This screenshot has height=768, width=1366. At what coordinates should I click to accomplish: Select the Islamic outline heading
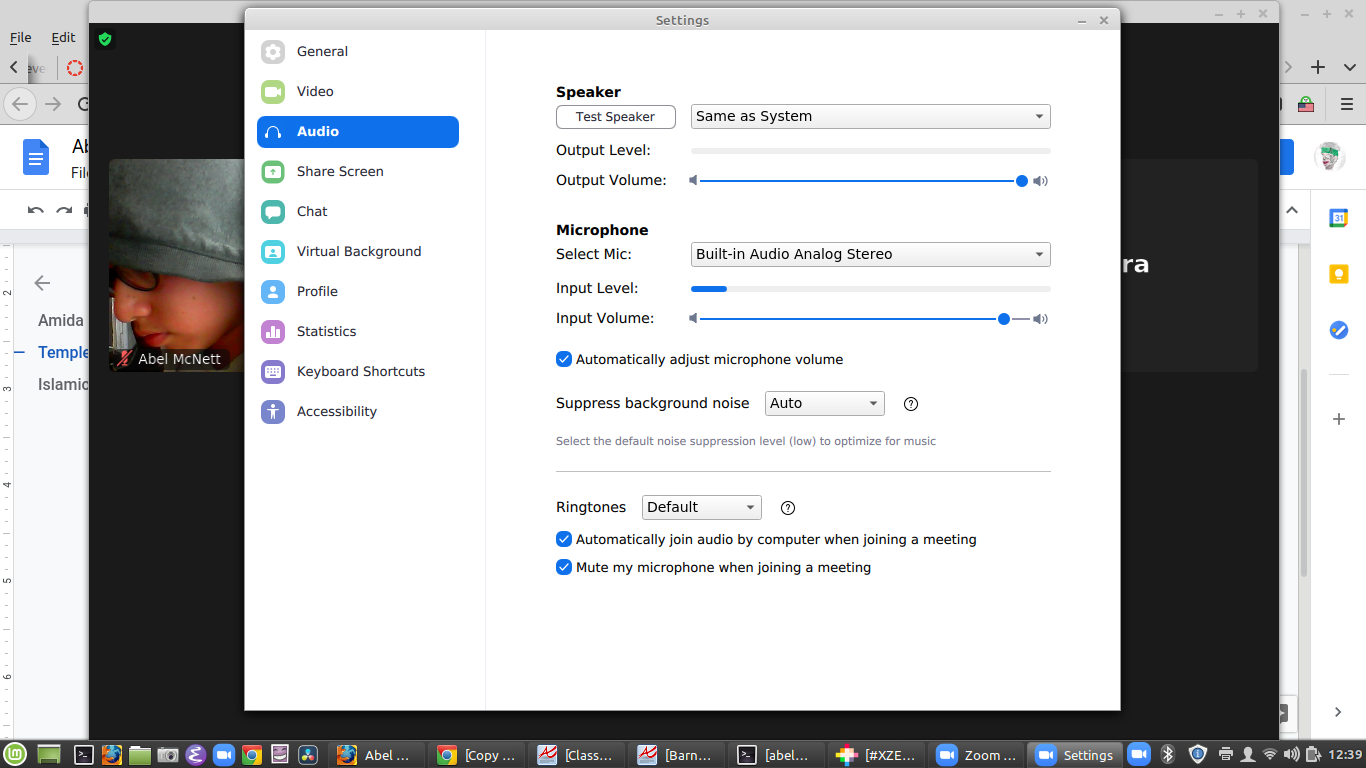pyautogui.click(x=63, y=384)
